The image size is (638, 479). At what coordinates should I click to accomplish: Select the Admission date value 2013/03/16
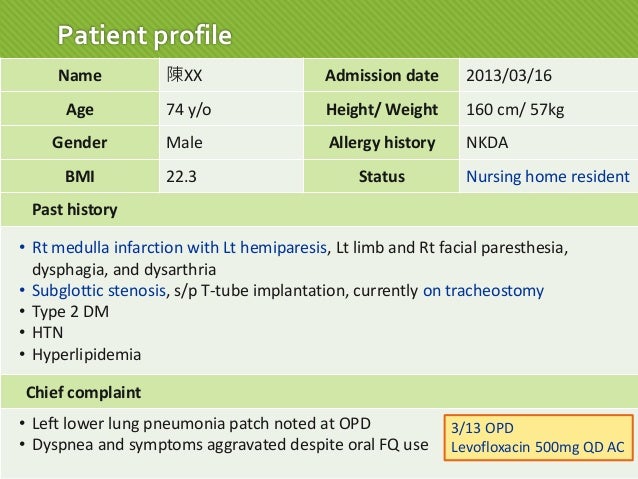[x=509, y=75]
